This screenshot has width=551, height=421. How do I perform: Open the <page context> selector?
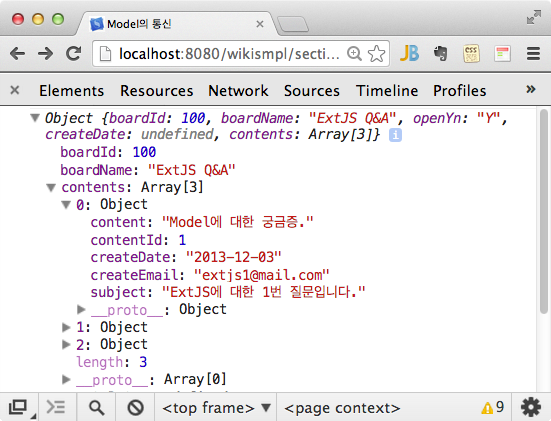(342, 408)
